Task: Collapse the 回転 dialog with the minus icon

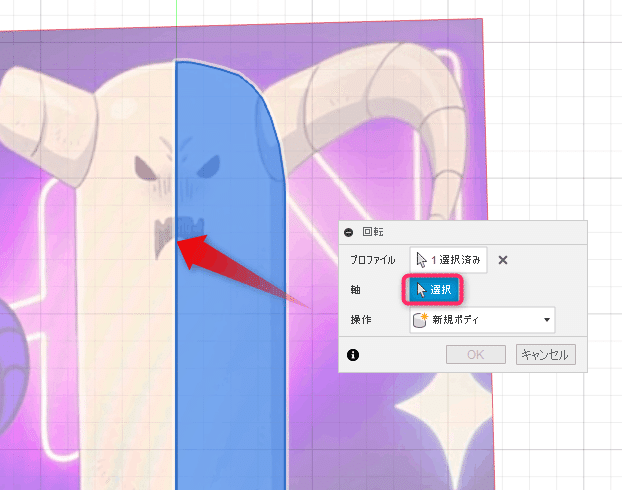Action: (x=348, y=232)
